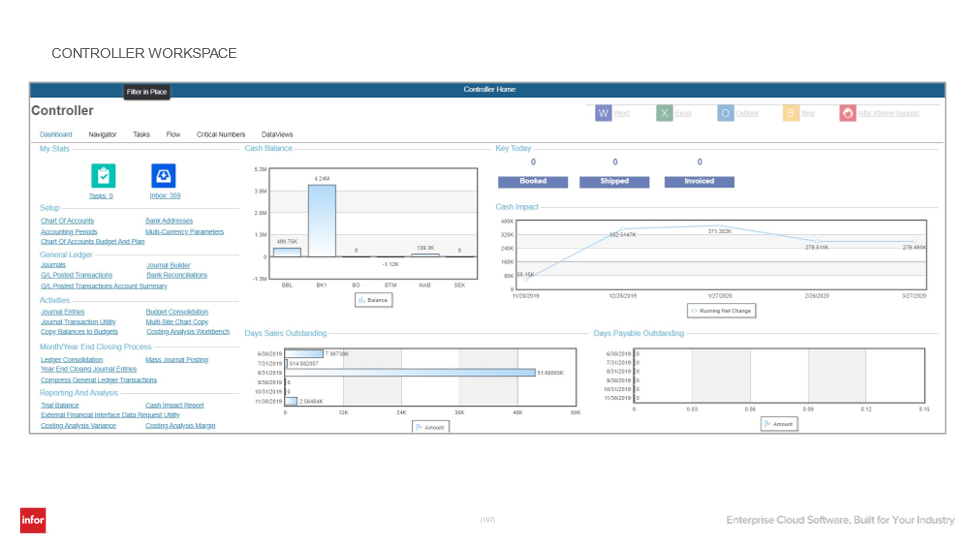Open Budget Consolidation link

[x=177, y=312]
